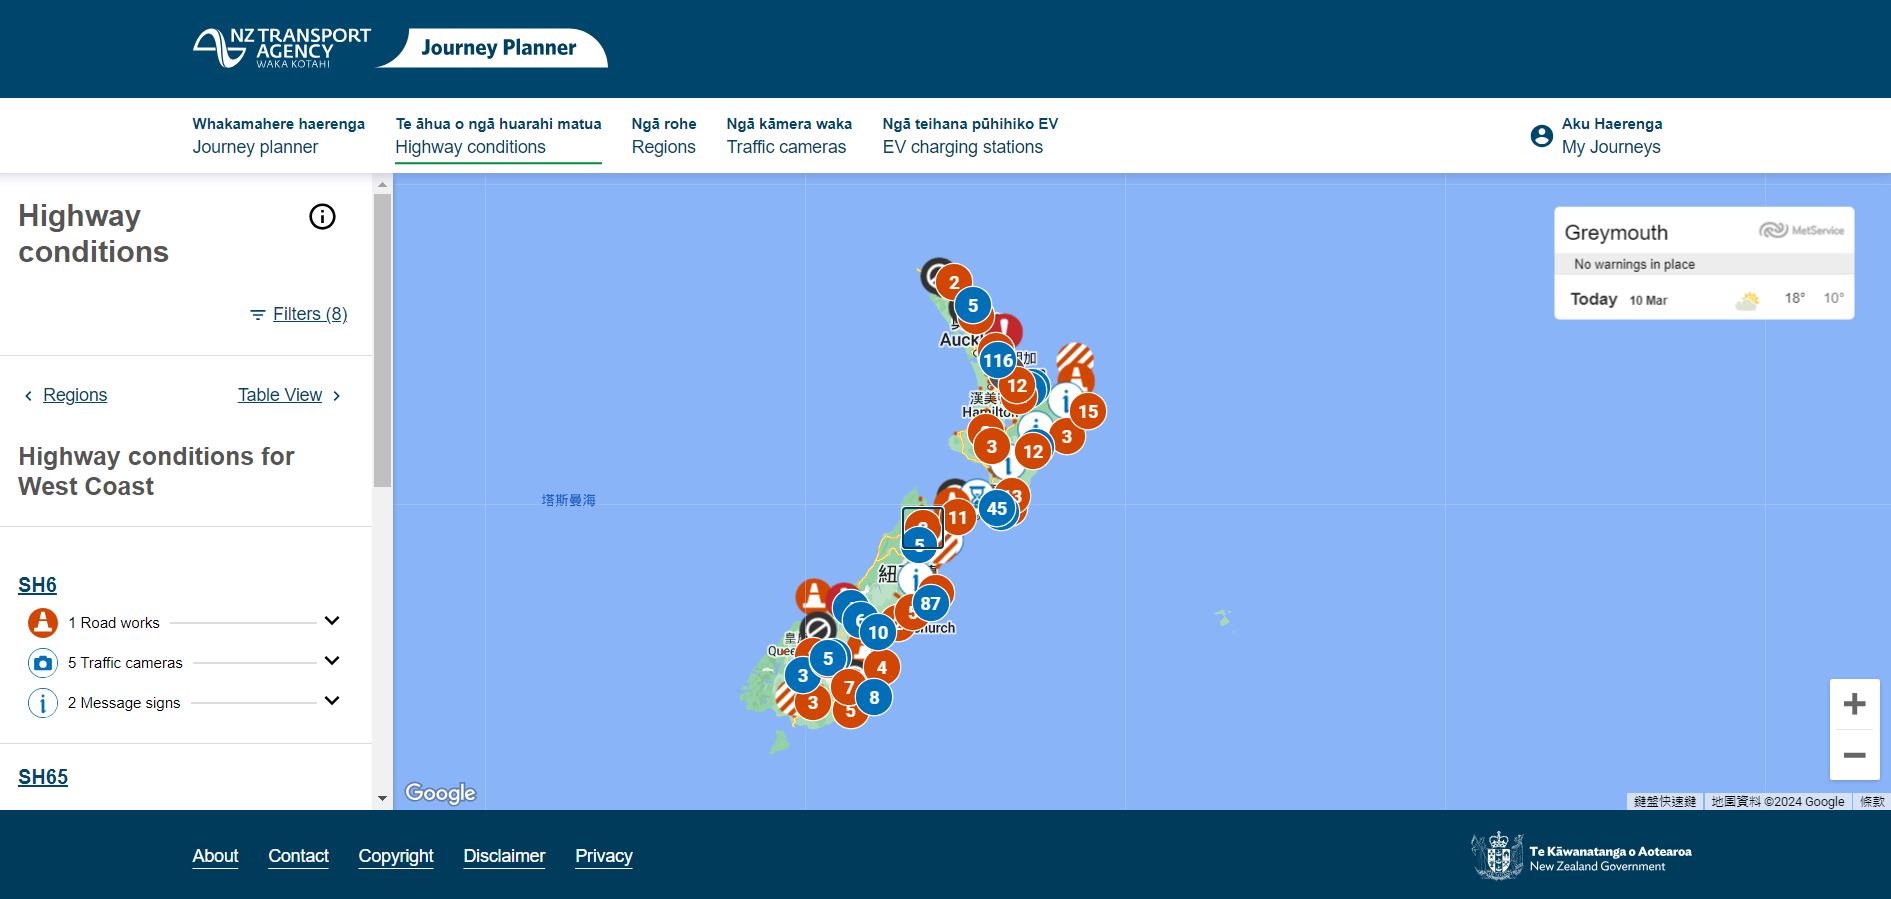Open the EV charging stations tab
Screen dimensions: 1891x899
[x=969, y=136]
